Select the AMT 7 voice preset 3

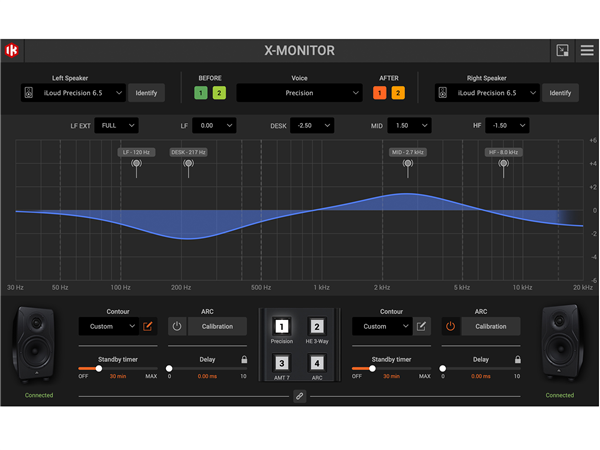pyautogui.click(x=282, y=363)
